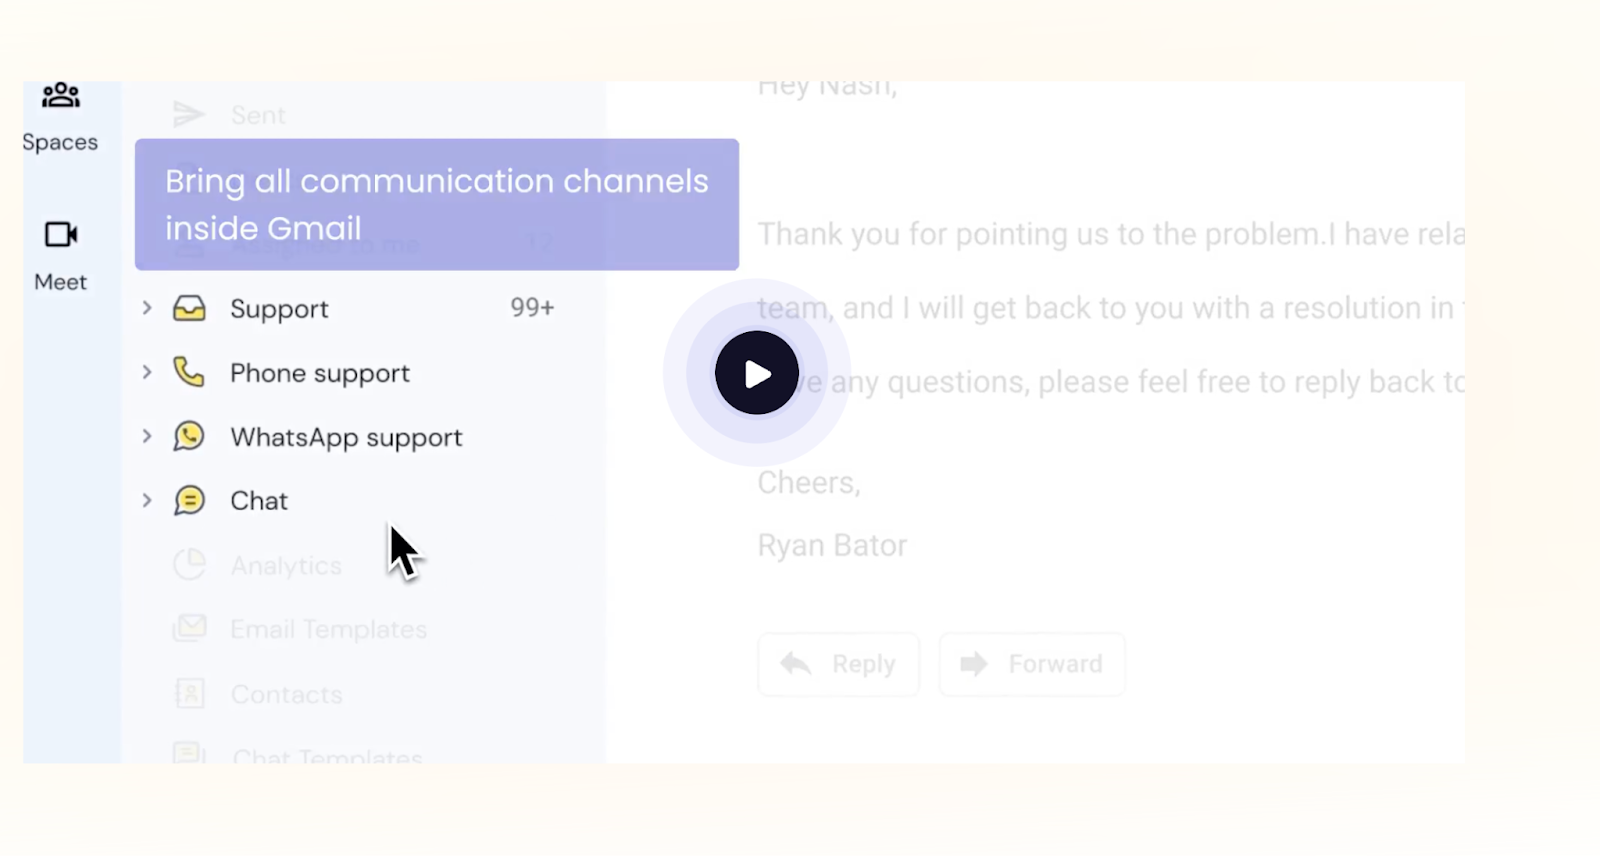Expand the Support folder chevron
The width and height of the screenshot is (1600, 856).
pyautogui.click(x=147, y=308)
